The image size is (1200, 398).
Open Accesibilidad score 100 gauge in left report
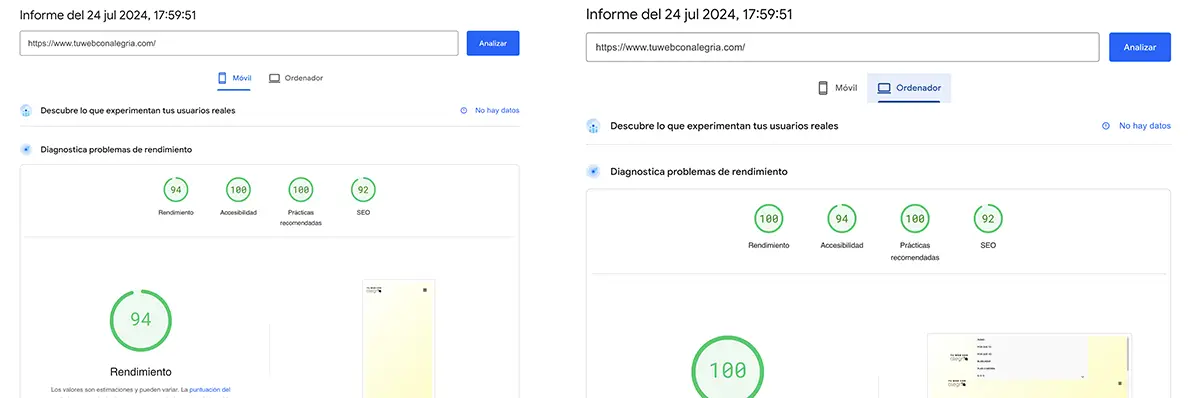point(239,190)
